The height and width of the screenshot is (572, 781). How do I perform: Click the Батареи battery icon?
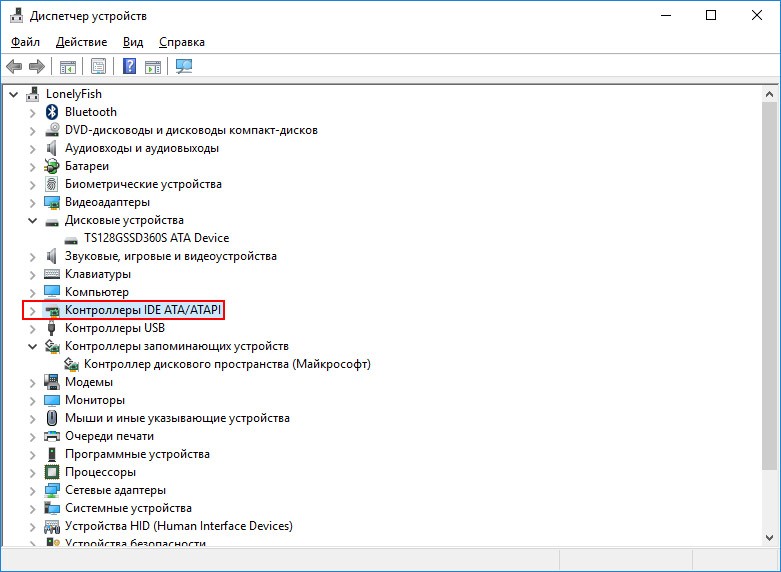click(x=52, y=166)
